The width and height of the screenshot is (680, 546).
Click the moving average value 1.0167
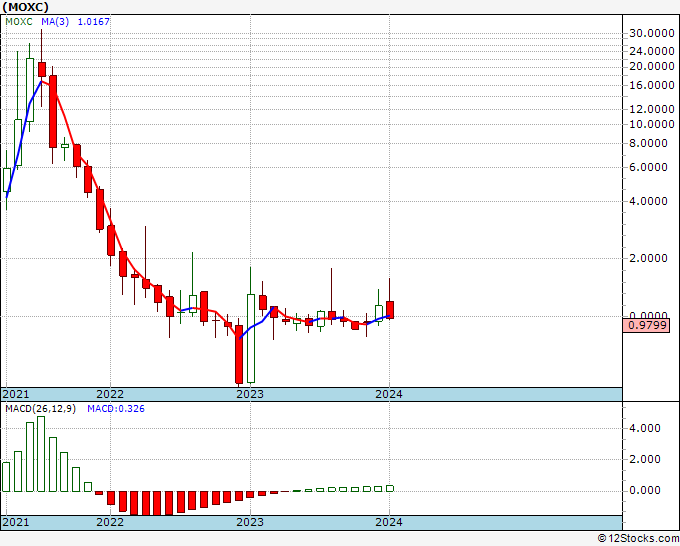[94, 22]
